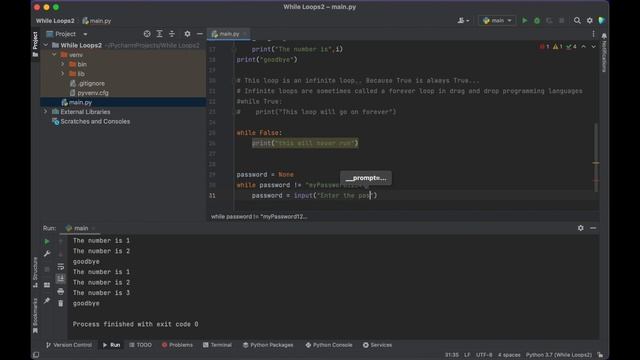The height and width of the screenshot is (360, 640).
Task: Open Run panel settings gear
Action: (580, 228)
